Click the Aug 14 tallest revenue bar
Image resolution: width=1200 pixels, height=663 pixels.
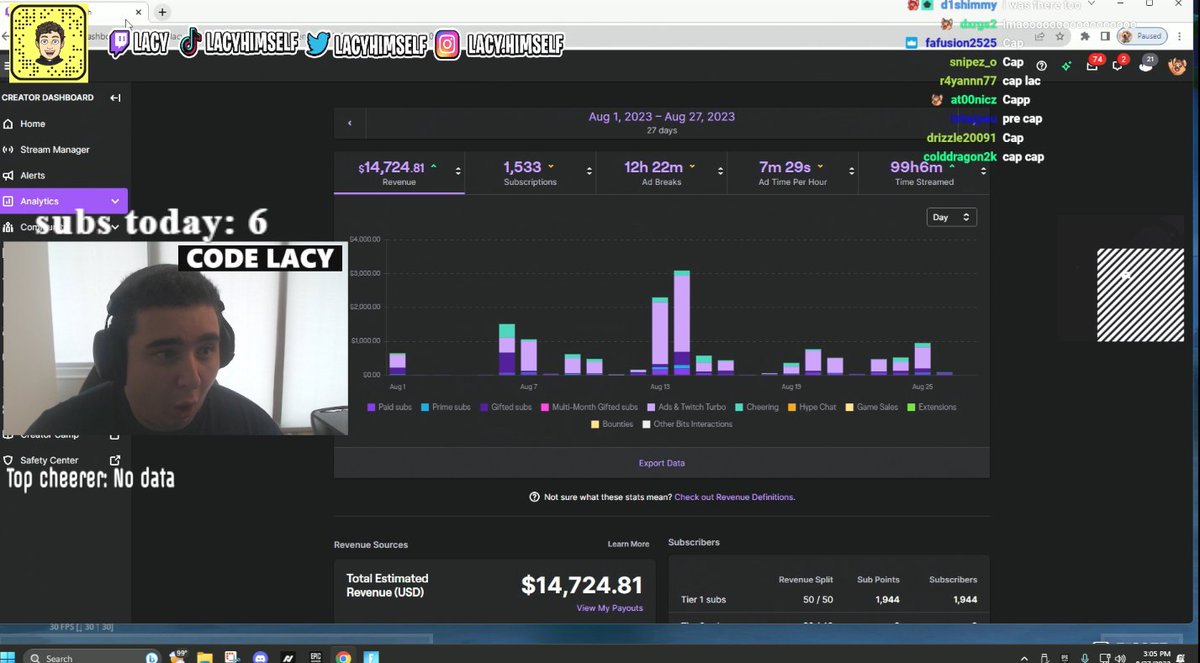point(682,322)
